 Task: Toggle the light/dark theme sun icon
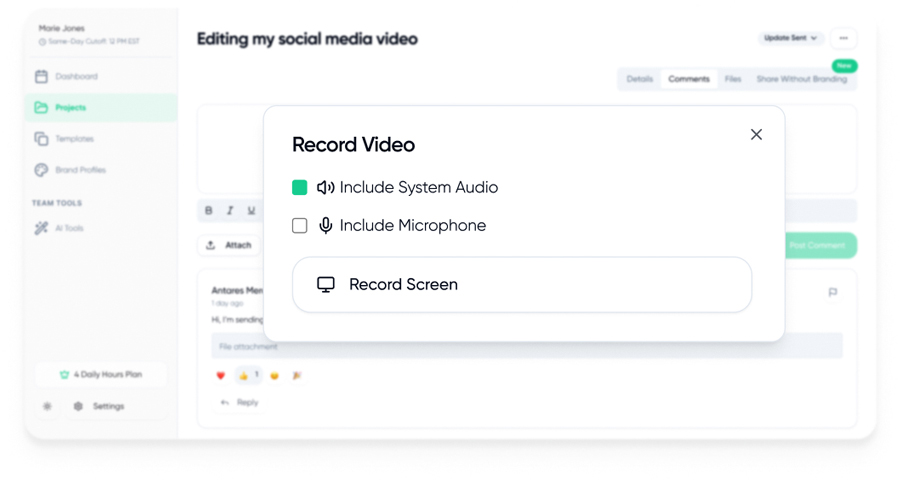pyautogui.click(x=47, y=406)
